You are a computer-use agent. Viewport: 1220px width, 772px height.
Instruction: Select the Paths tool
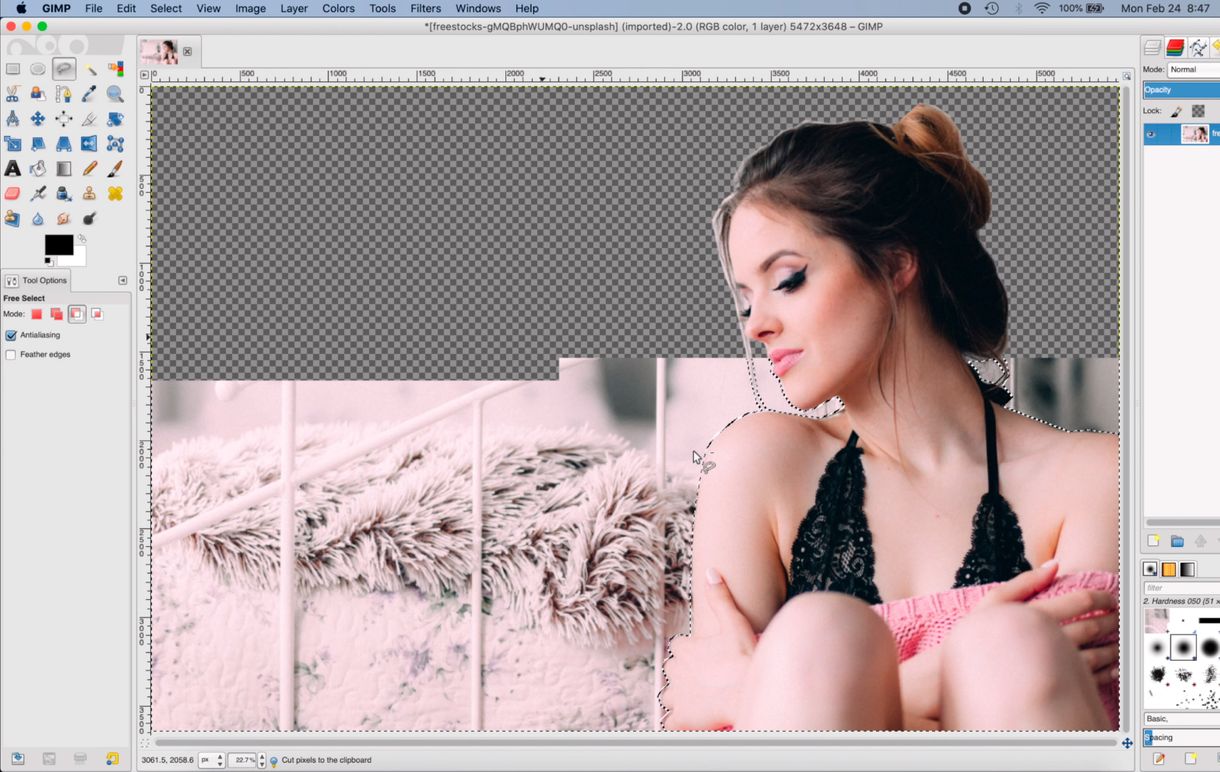(x=62, y=93)
